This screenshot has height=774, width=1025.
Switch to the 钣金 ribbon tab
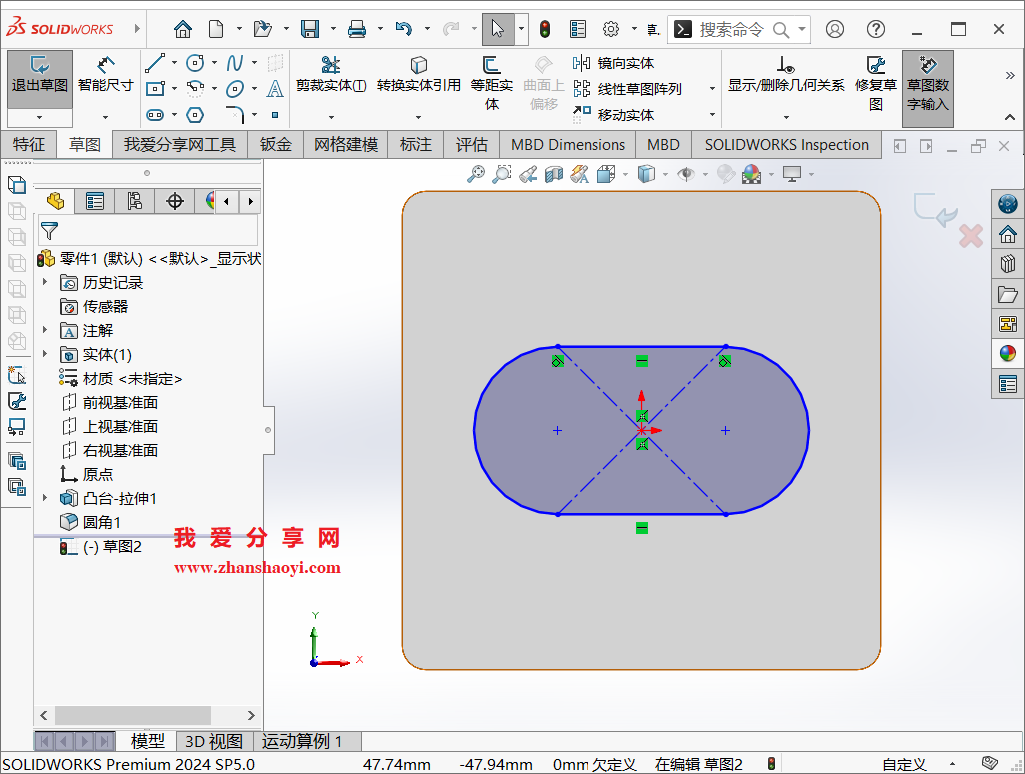point(275,144)
